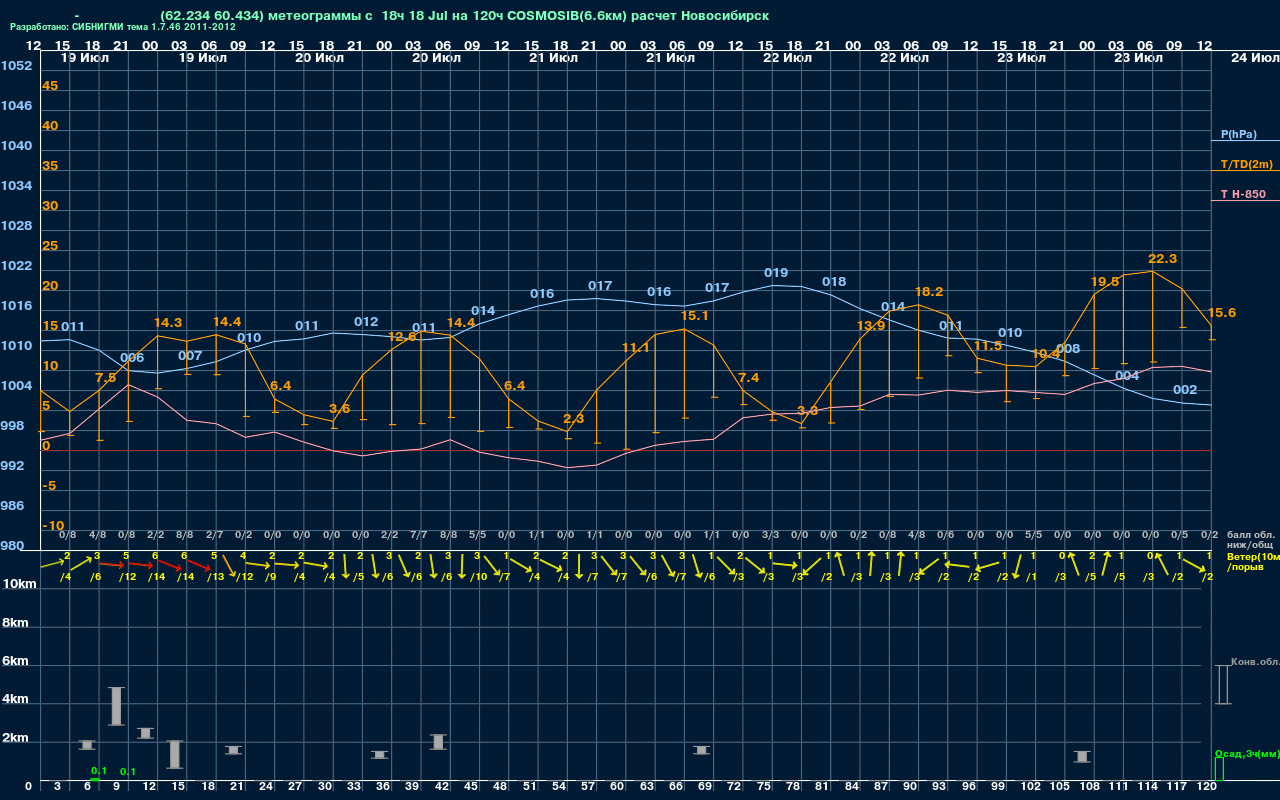Click hour 114 on the bottom axis
The width and height of the screenshot is (1280, 800).
1148,787
